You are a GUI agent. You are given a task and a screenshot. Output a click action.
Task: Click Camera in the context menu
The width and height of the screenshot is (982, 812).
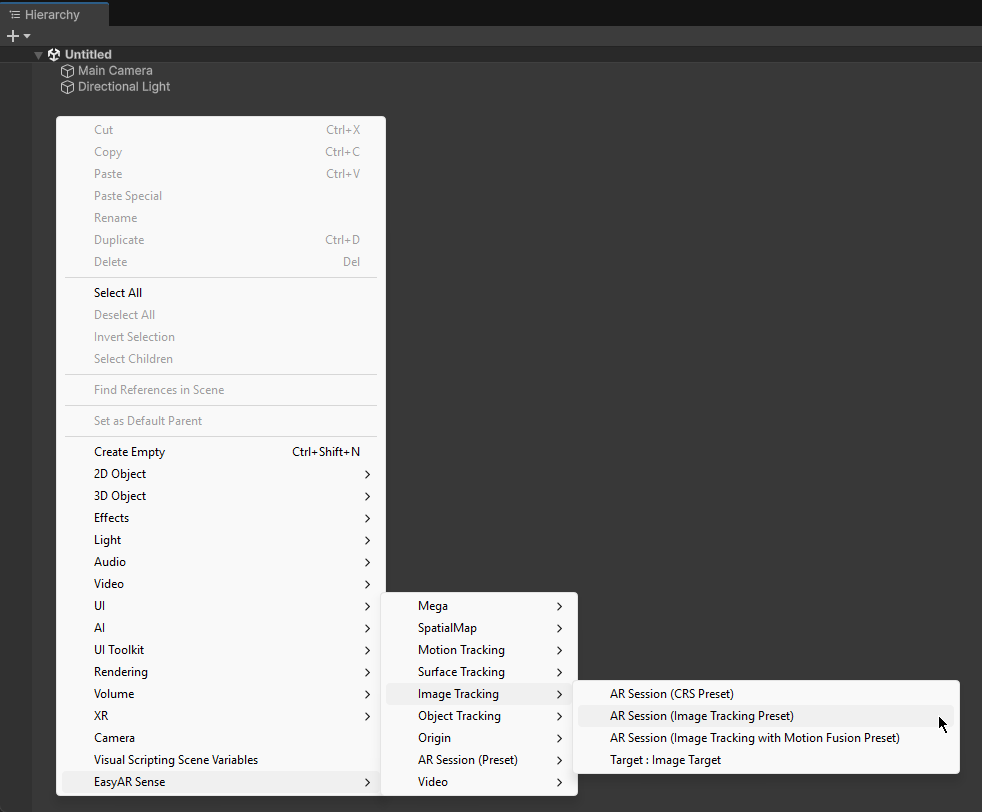click(114, 738)
